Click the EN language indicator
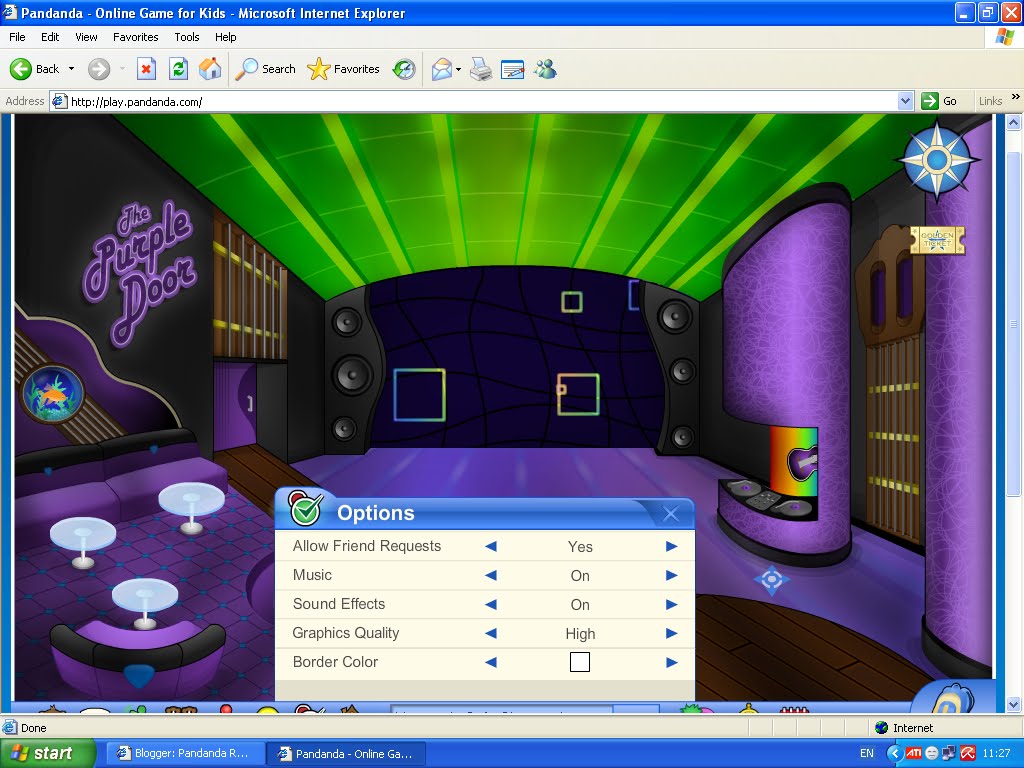 [x=867, y=754]
